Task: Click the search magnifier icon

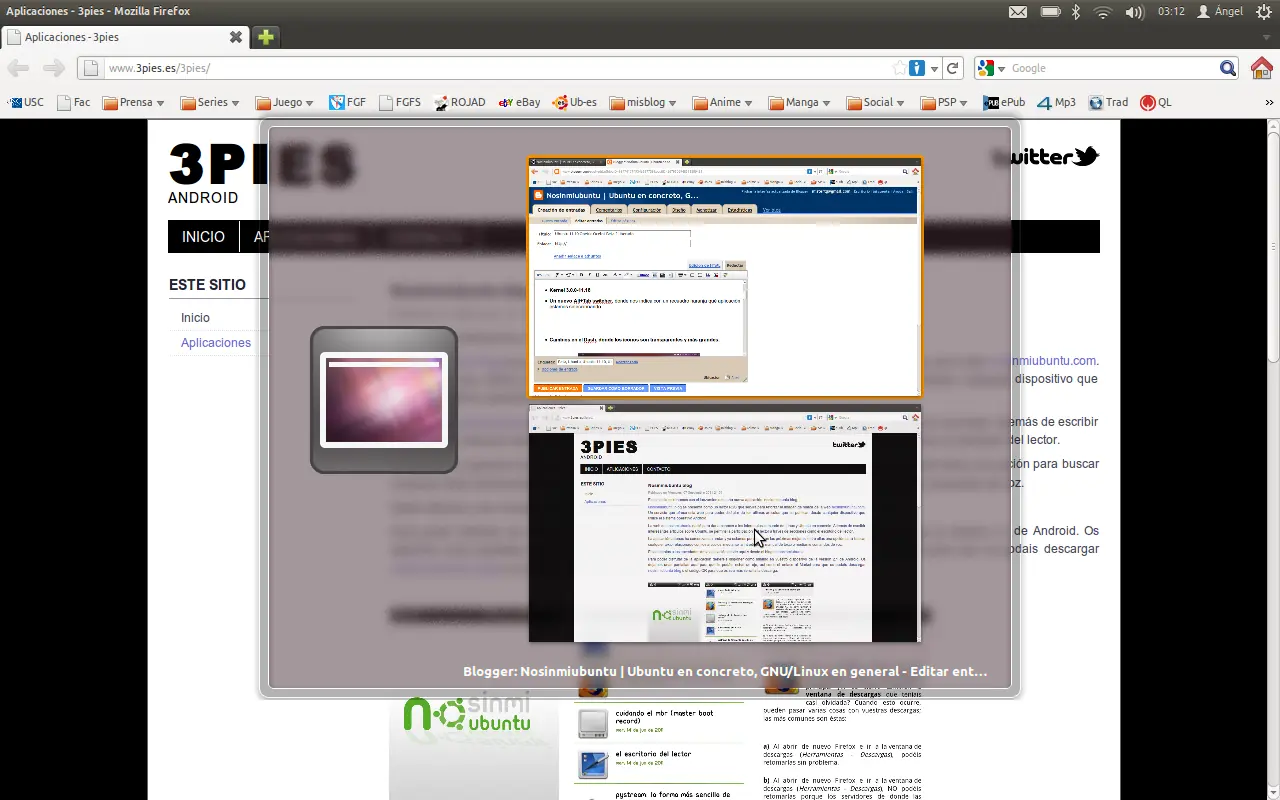Action: click(1228, 68)
